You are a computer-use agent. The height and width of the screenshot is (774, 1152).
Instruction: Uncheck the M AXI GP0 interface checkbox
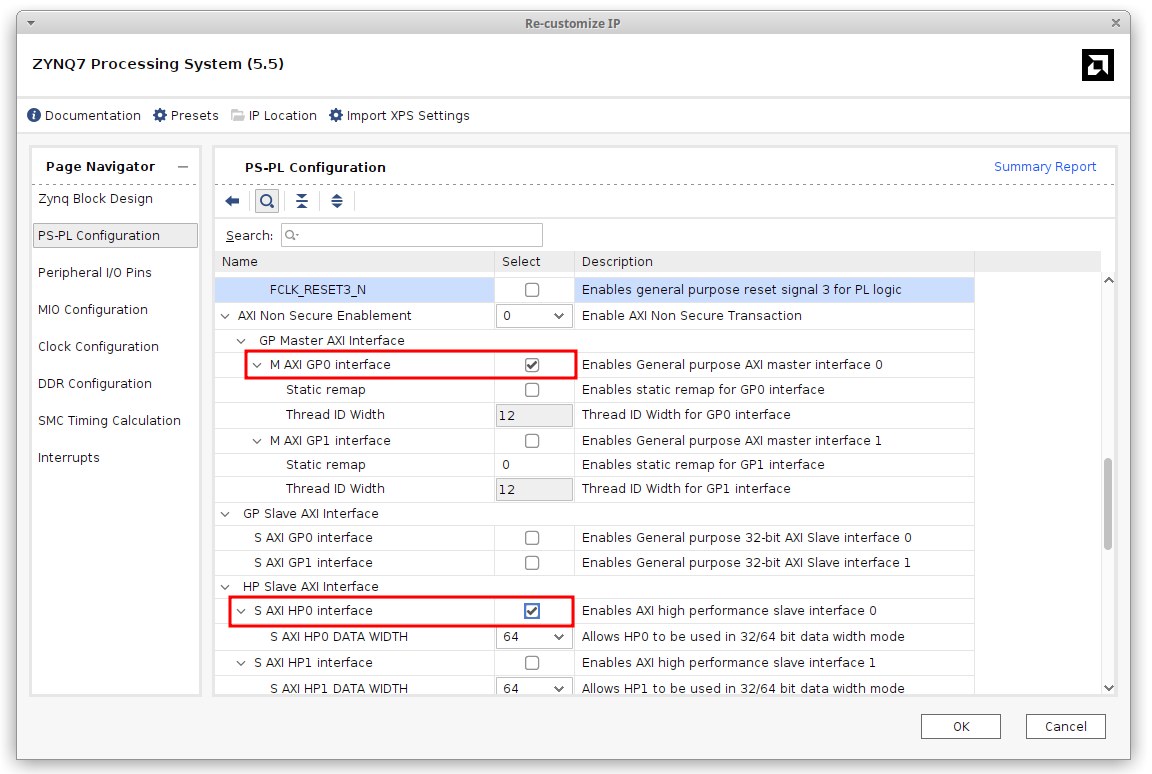532,365
